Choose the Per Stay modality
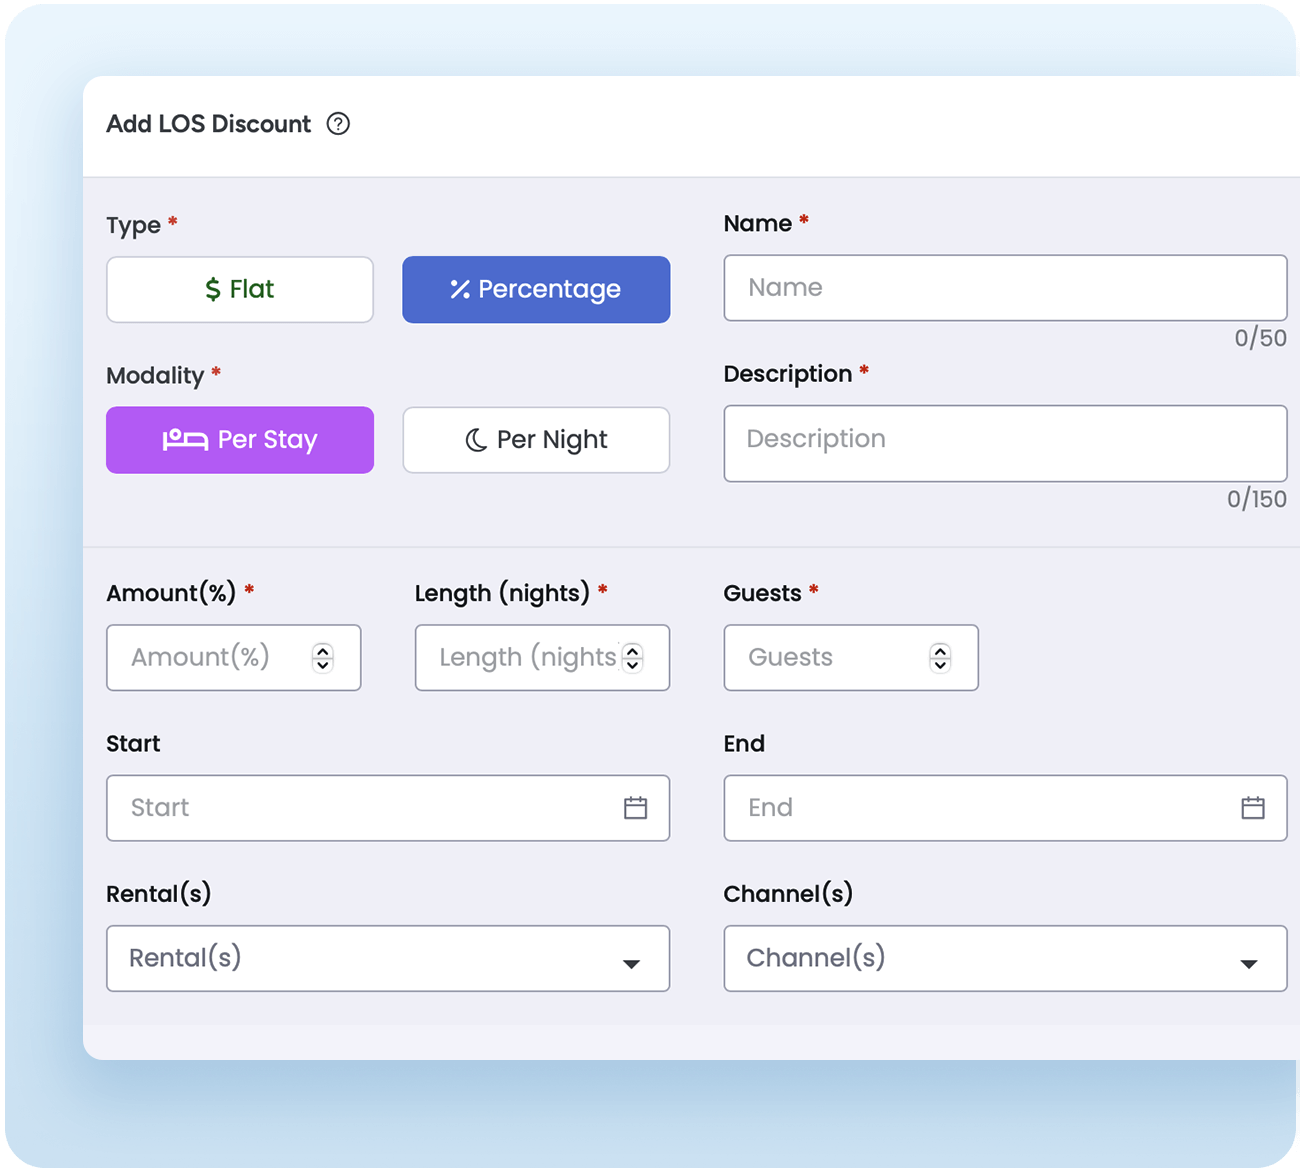1300x1172 pixels. point(240,440)
